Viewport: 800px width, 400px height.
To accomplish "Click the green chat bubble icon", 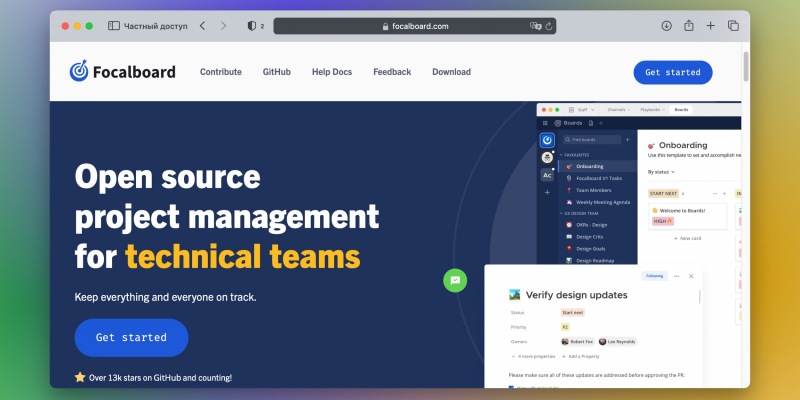I will point(455,281).
